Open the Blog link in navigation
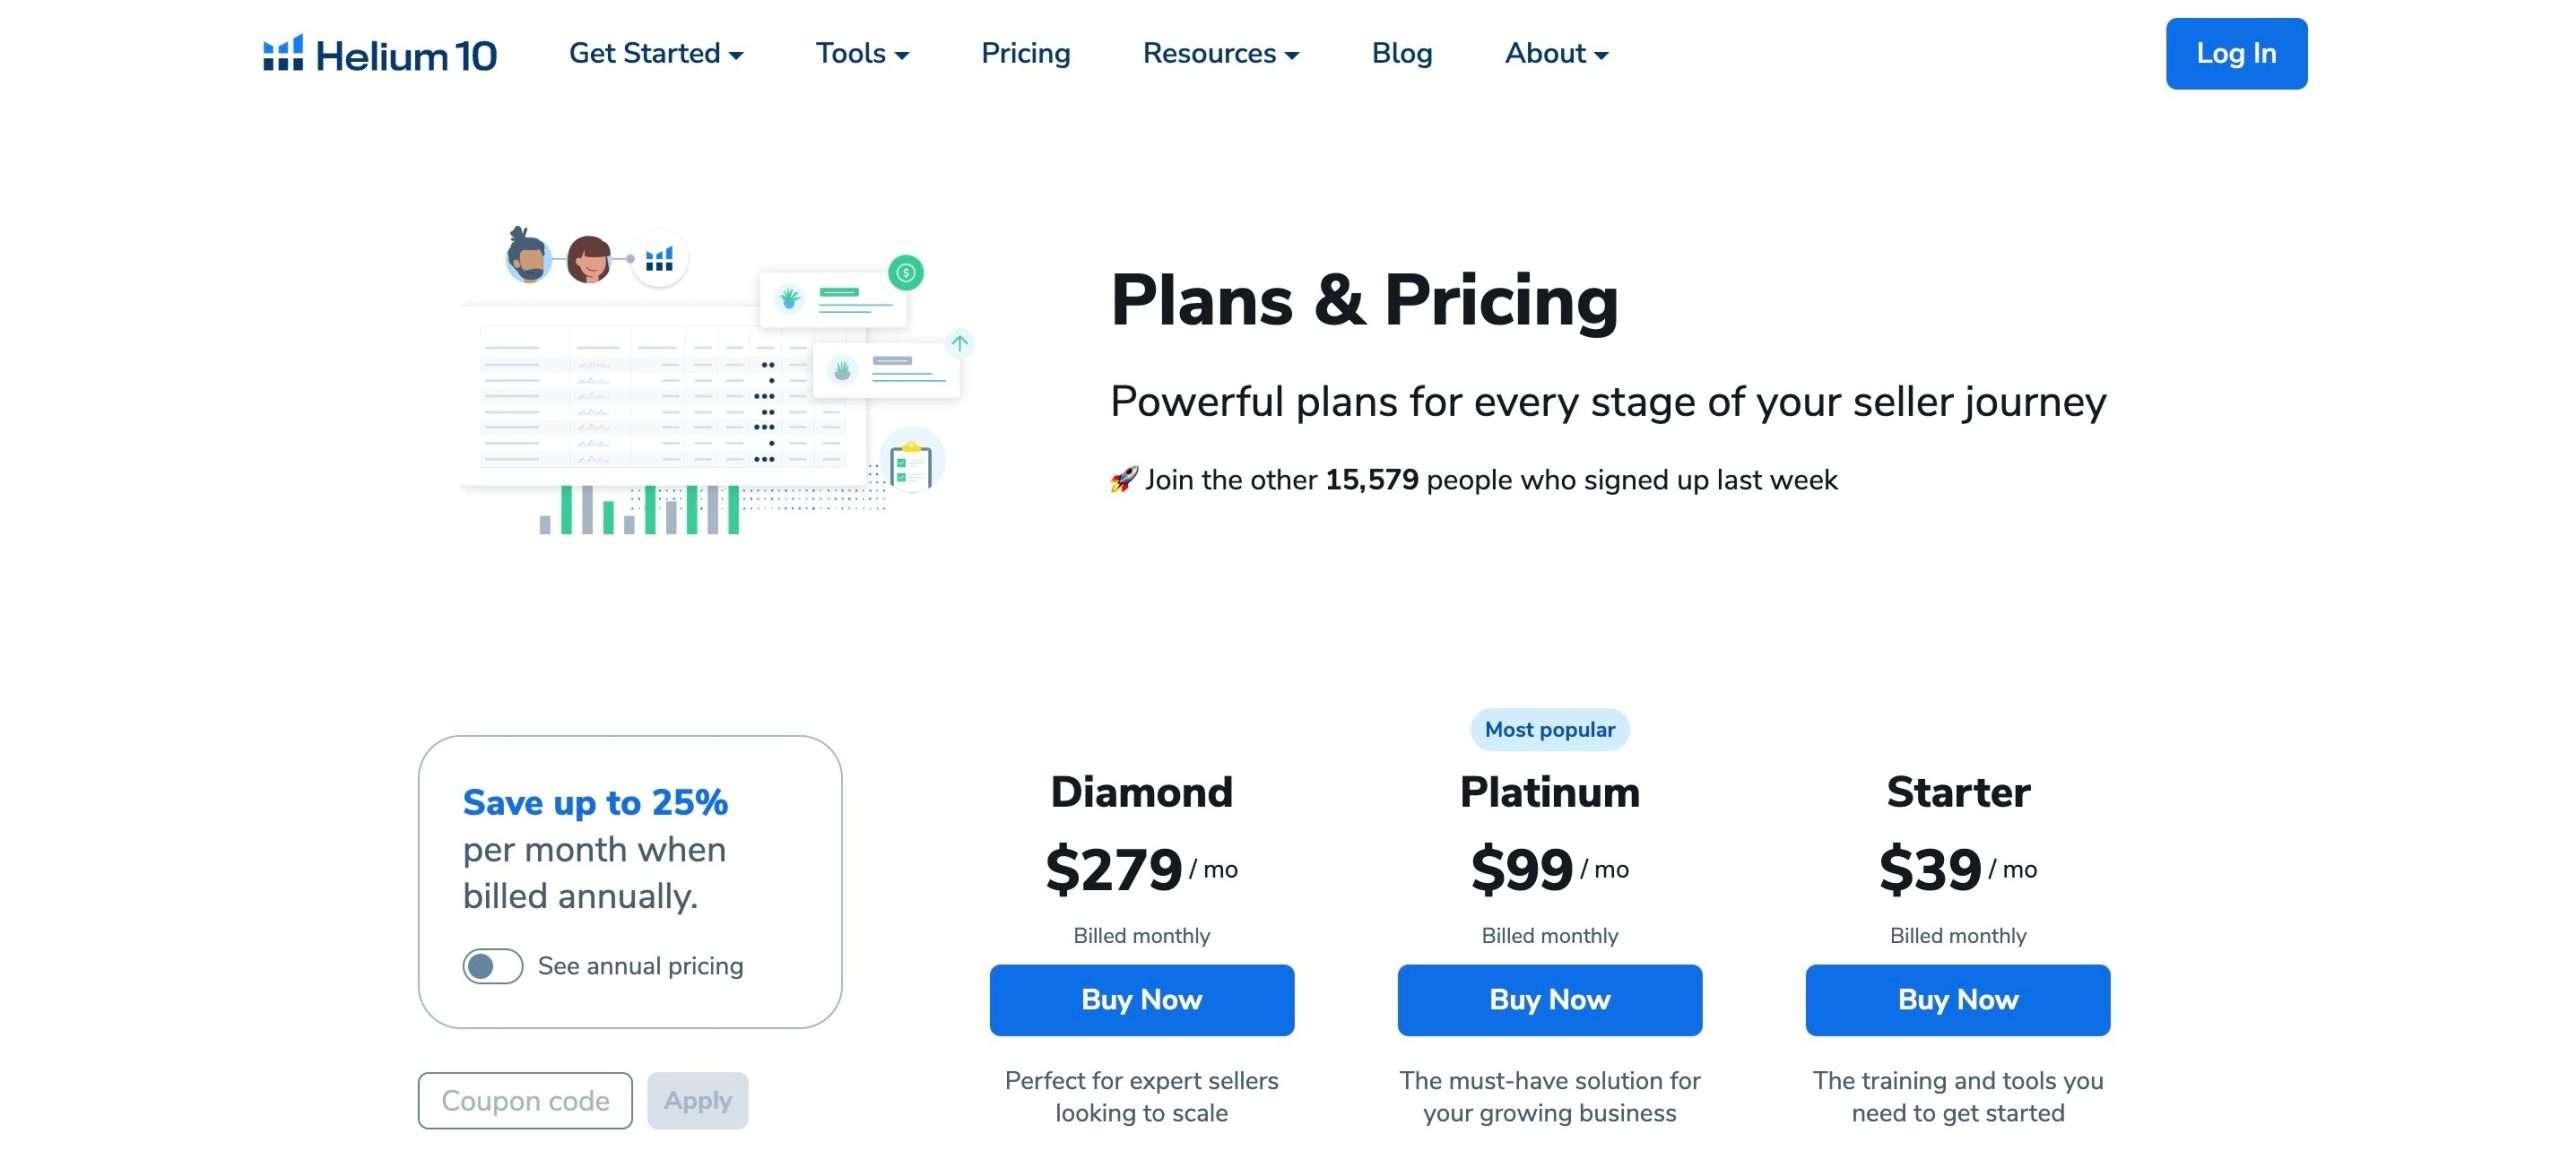 (1402, 53)
